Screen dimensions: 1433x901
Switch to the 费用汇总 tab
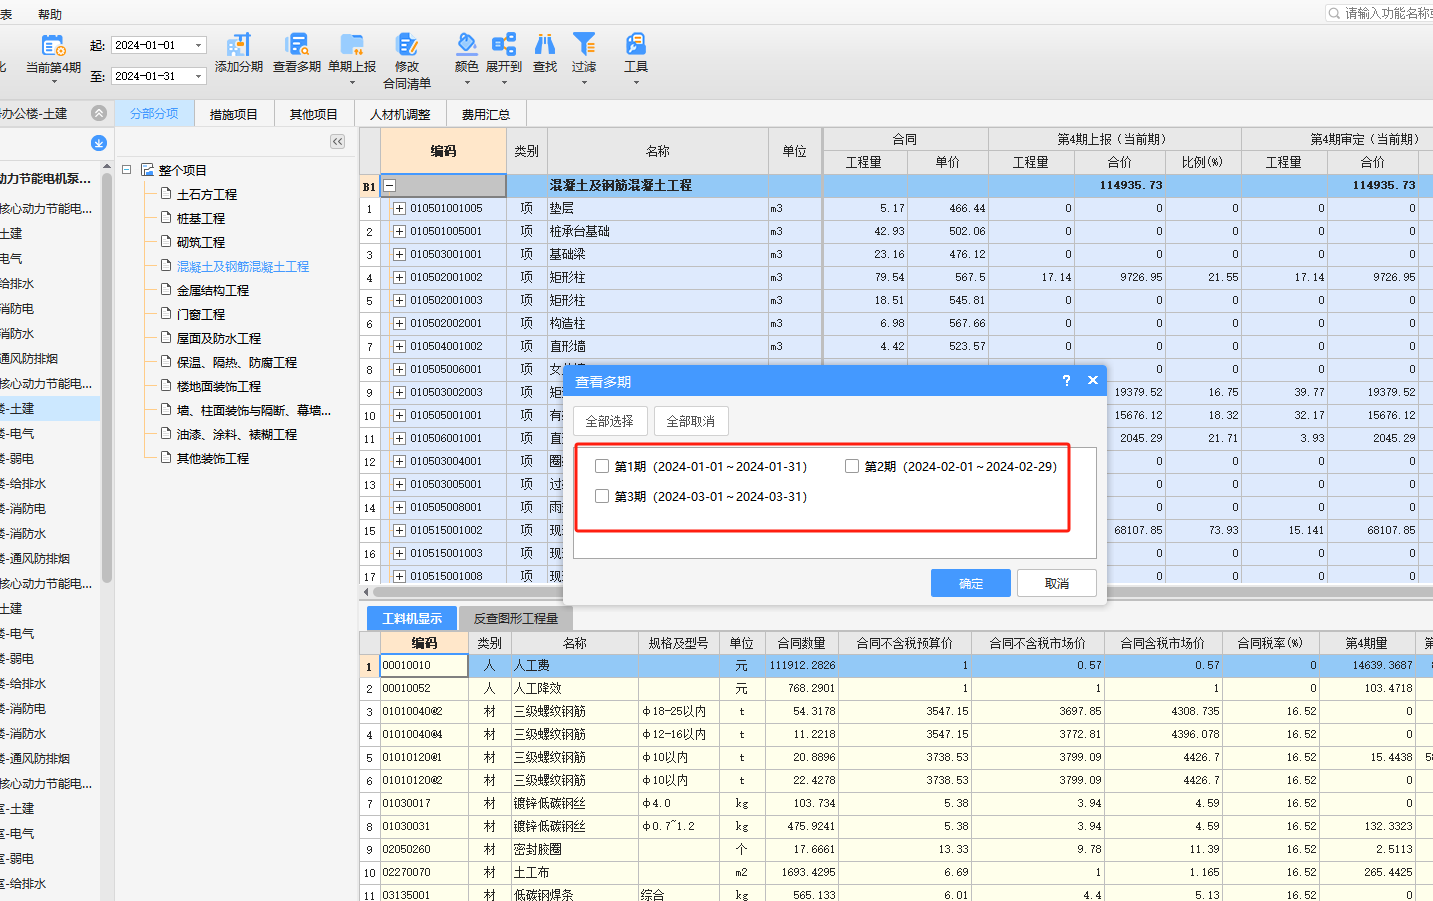point(486,114)
